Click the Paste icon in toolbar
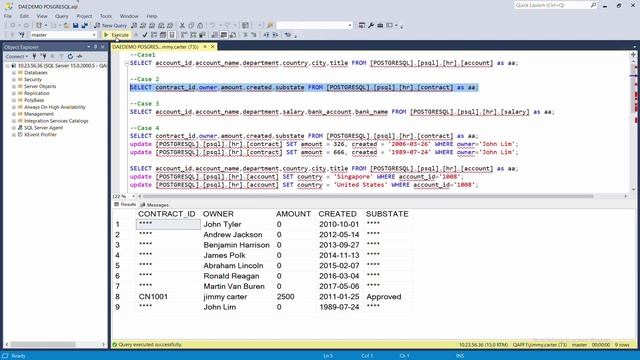The width and height of the screenshot is (640, 360). click(x=200, y=25)
